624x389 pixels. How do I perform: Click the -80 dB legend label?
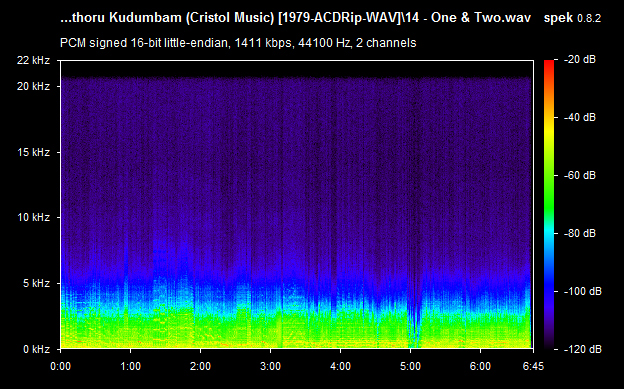pyautogui.click(x=580, y=233)
